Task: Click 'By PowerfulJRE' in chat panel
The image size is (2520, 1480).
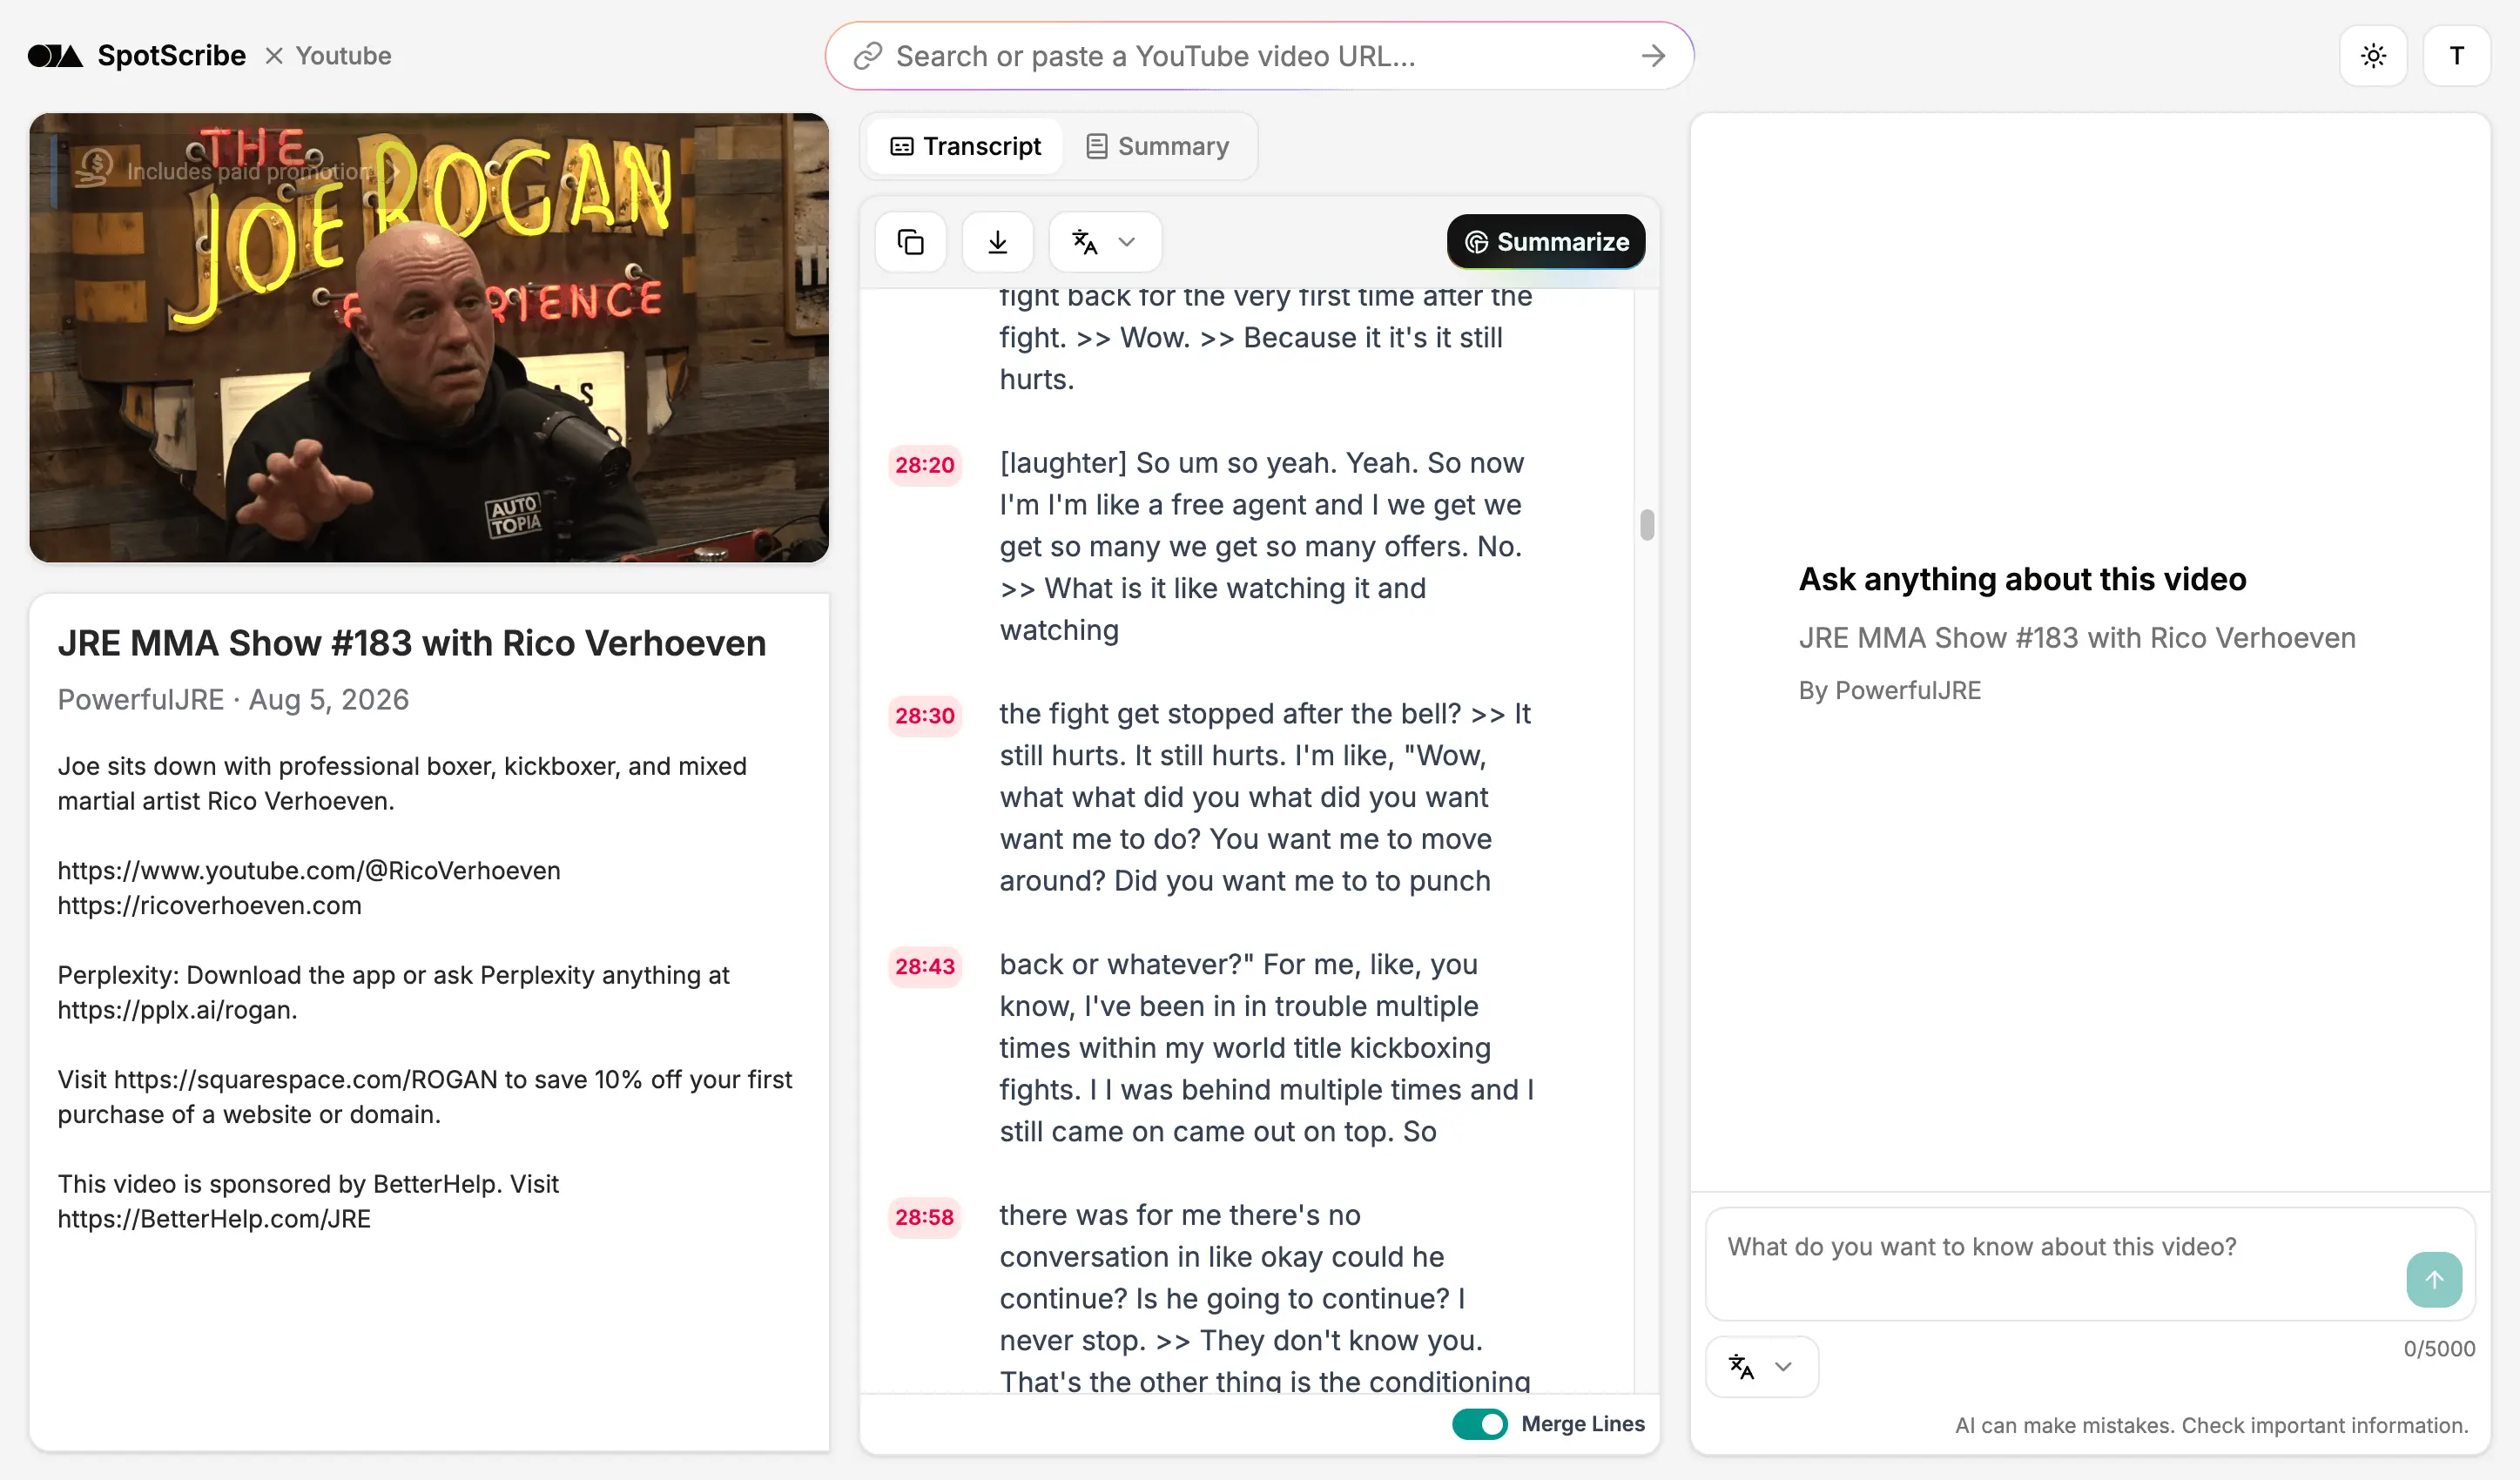Action: pyautogui.click(x=1889, y=691)
